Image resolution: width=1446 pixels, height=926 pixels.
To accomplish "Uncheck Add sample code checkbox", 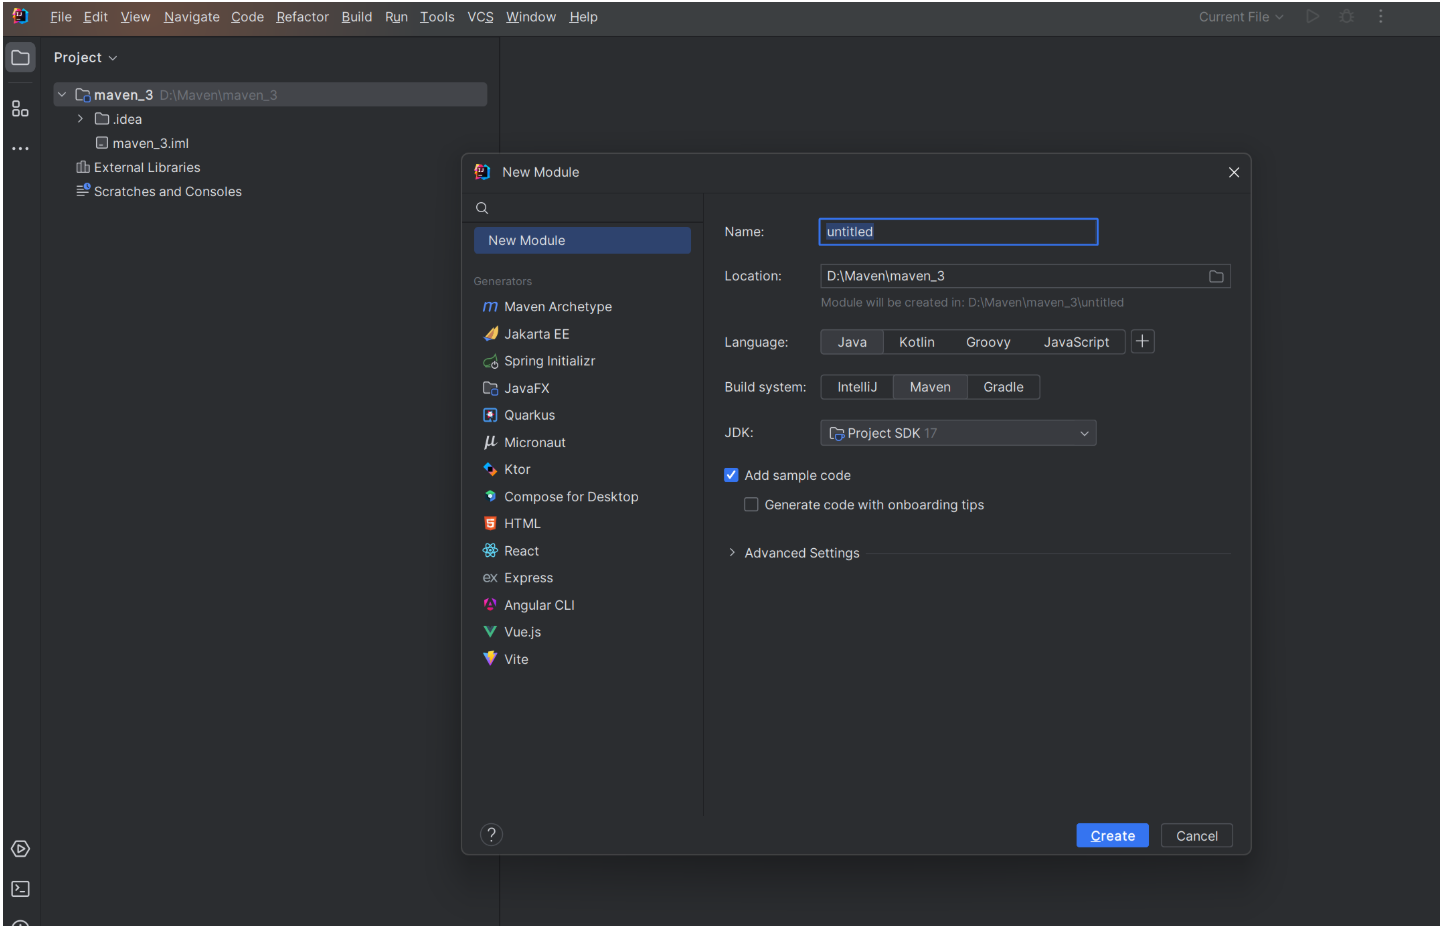I will click(731, 475).
